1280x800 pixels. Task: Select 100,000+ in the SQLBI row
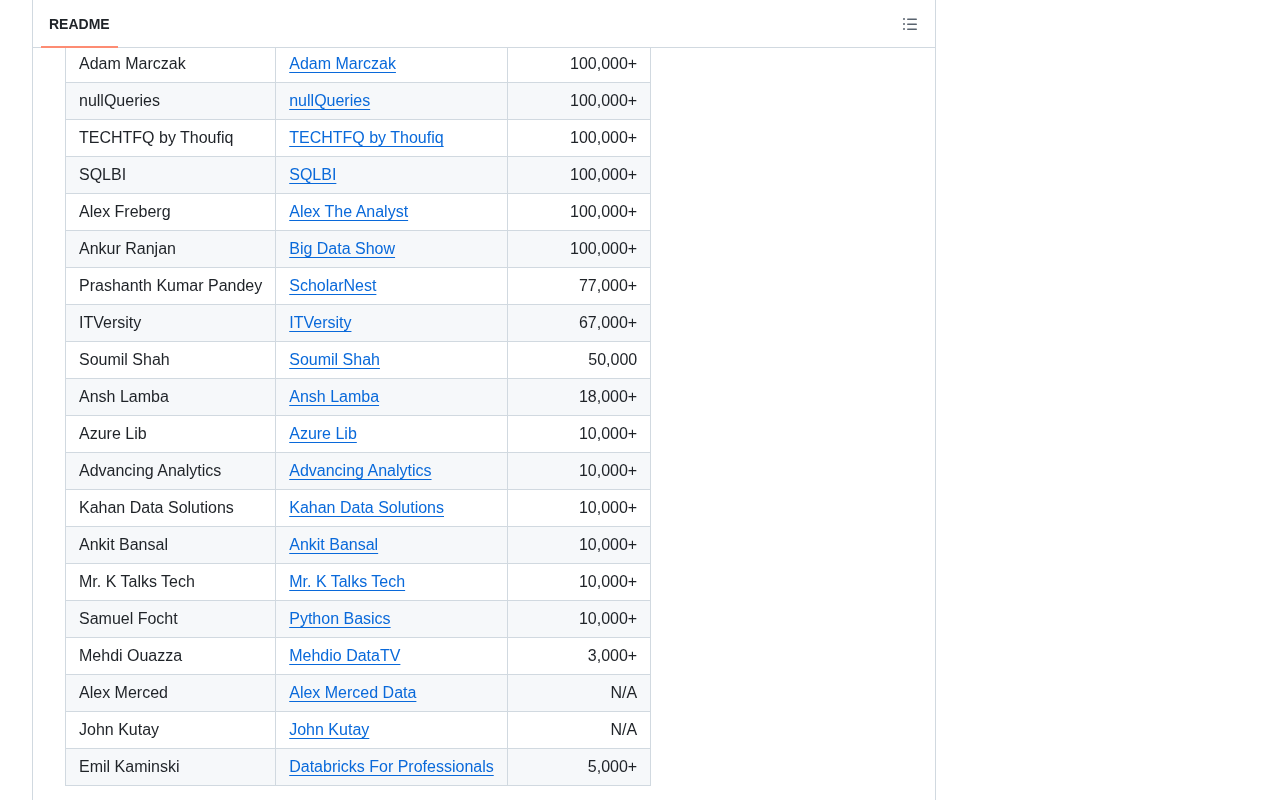[x=603, y=175]
